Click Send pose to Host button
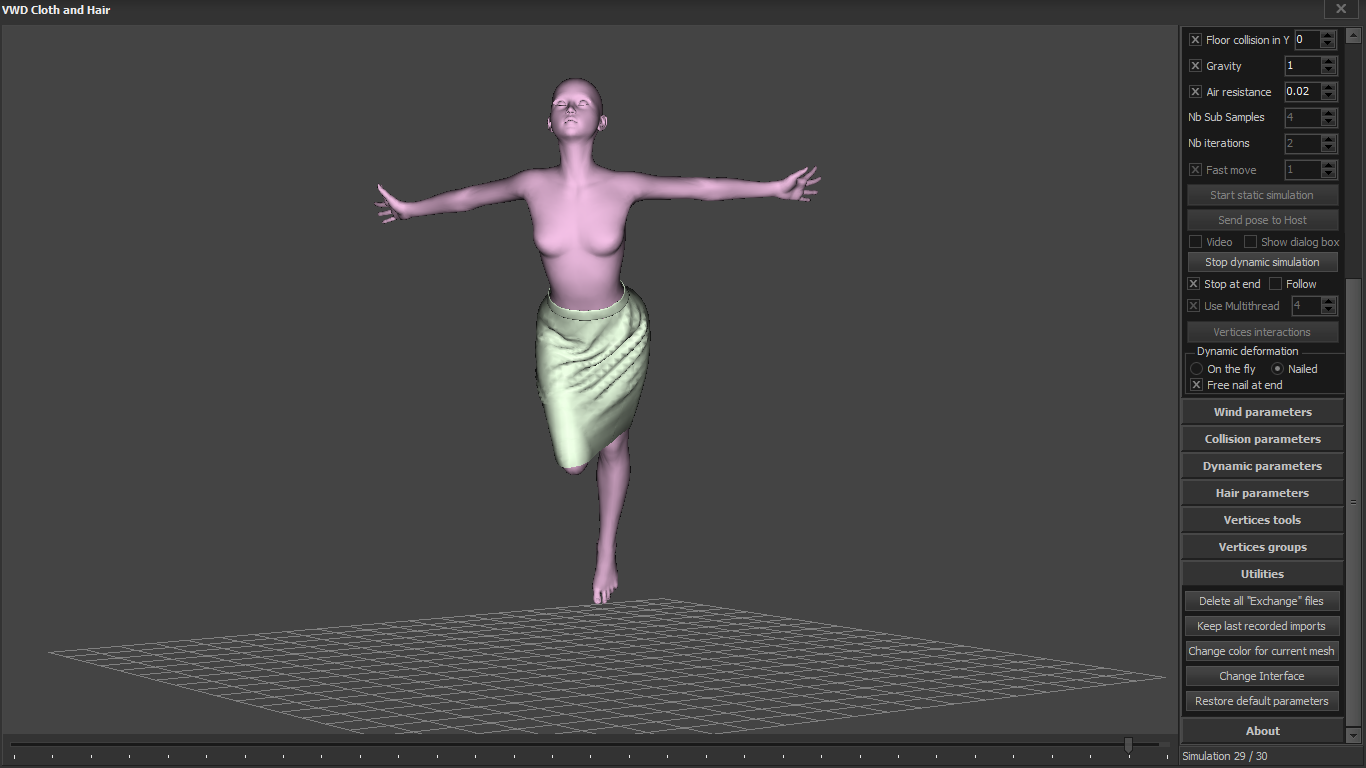The image size is (1366, 768). (x=1262, y=220)
